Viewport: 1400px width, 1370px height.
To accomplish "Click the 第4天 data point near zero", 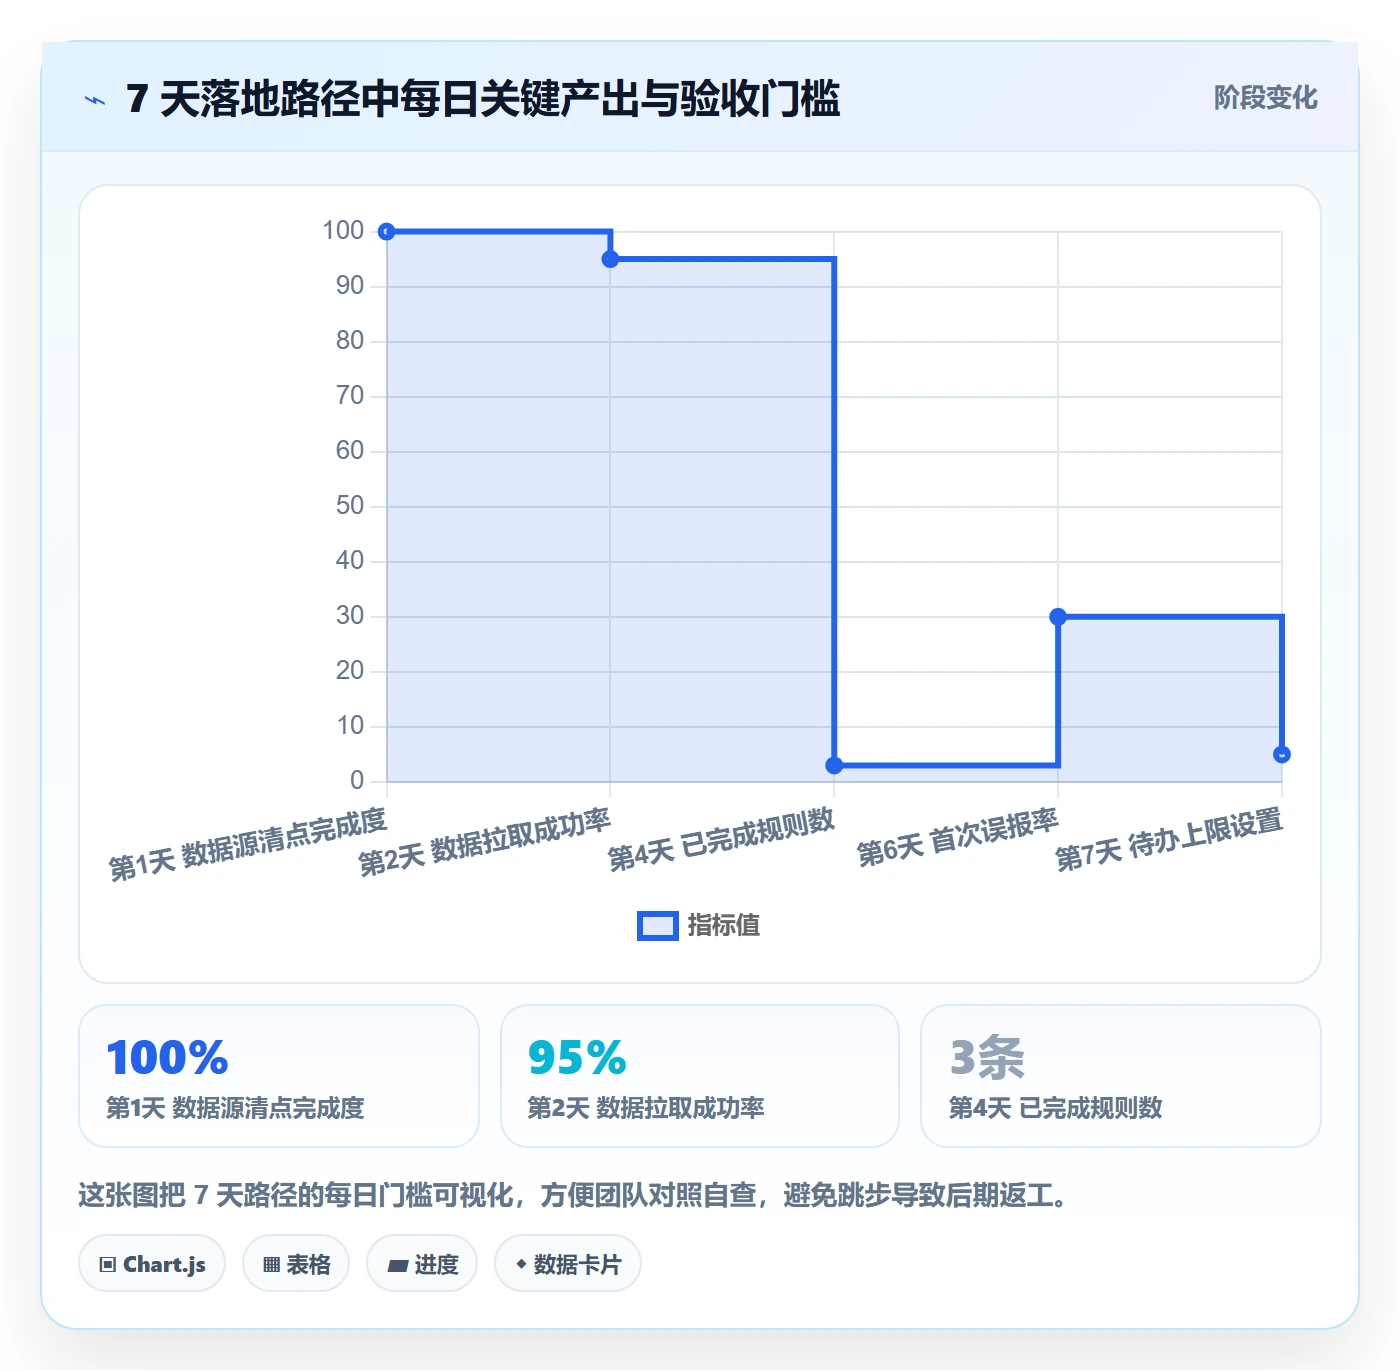I will click(x=834, y=766).
